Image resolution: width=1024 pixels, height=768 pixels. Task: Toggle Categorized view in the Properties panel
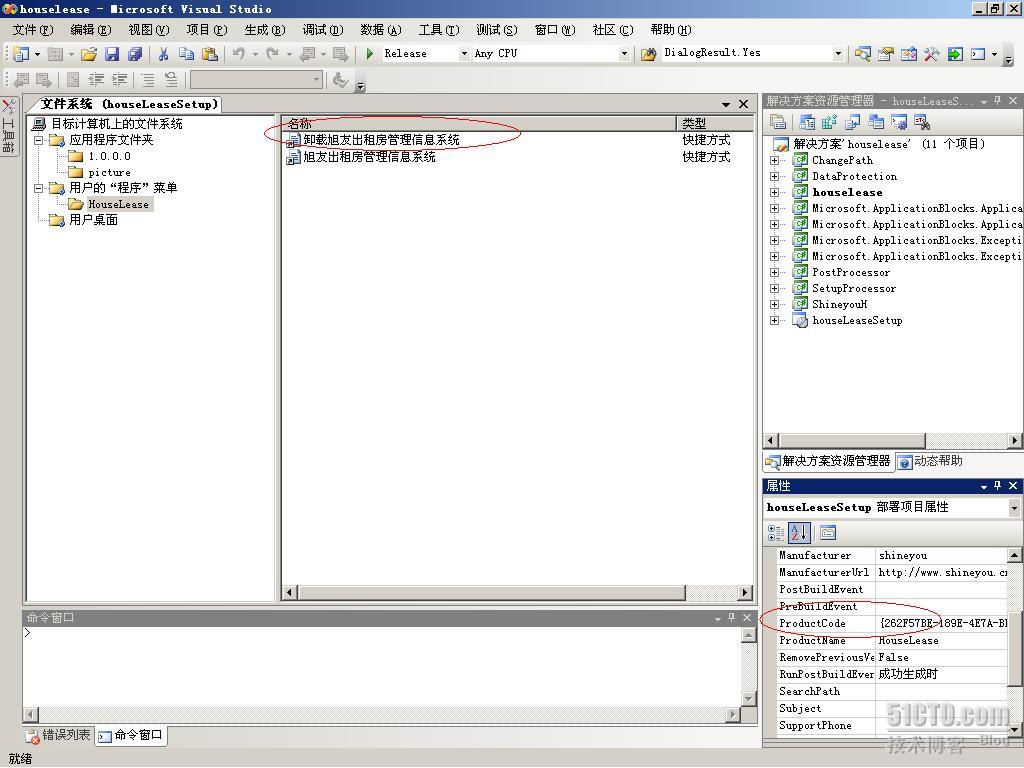[x=776, y=533]
